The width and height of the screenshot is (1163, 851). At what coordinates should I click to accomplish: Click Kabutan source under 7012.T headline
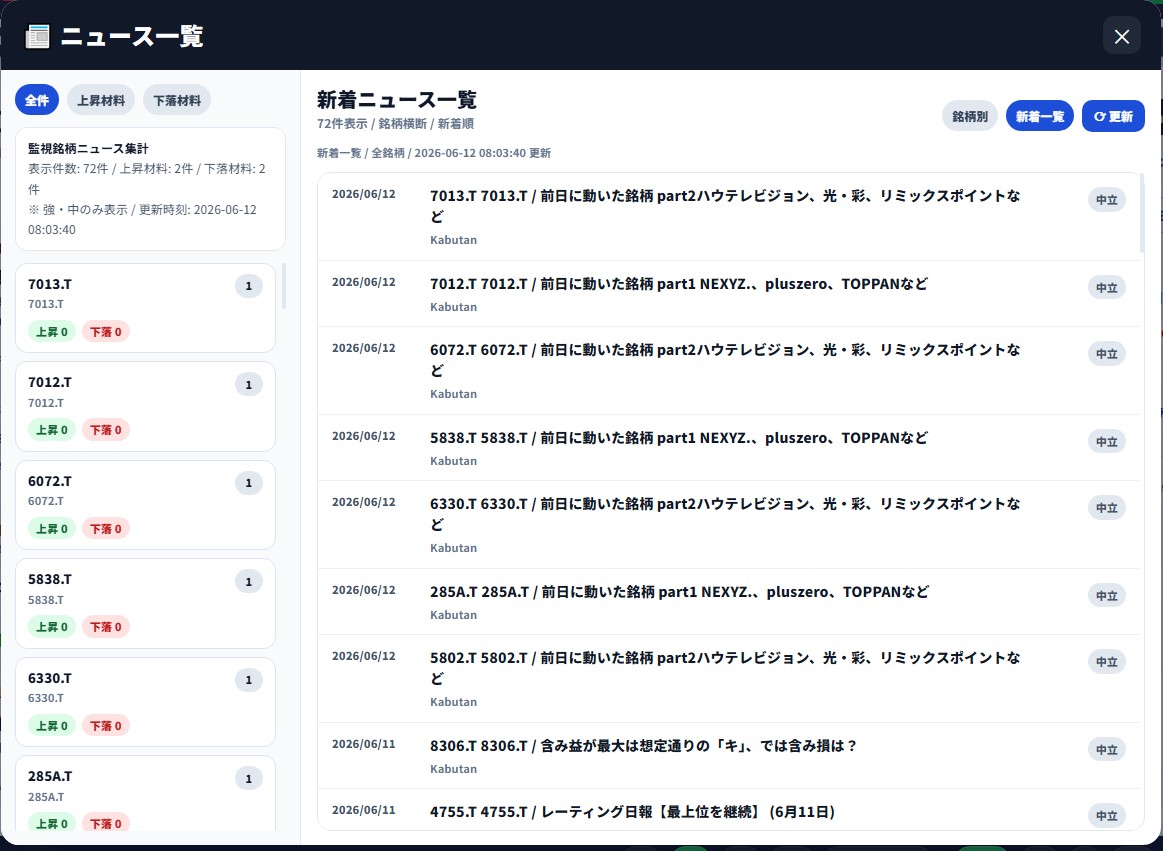453,306
